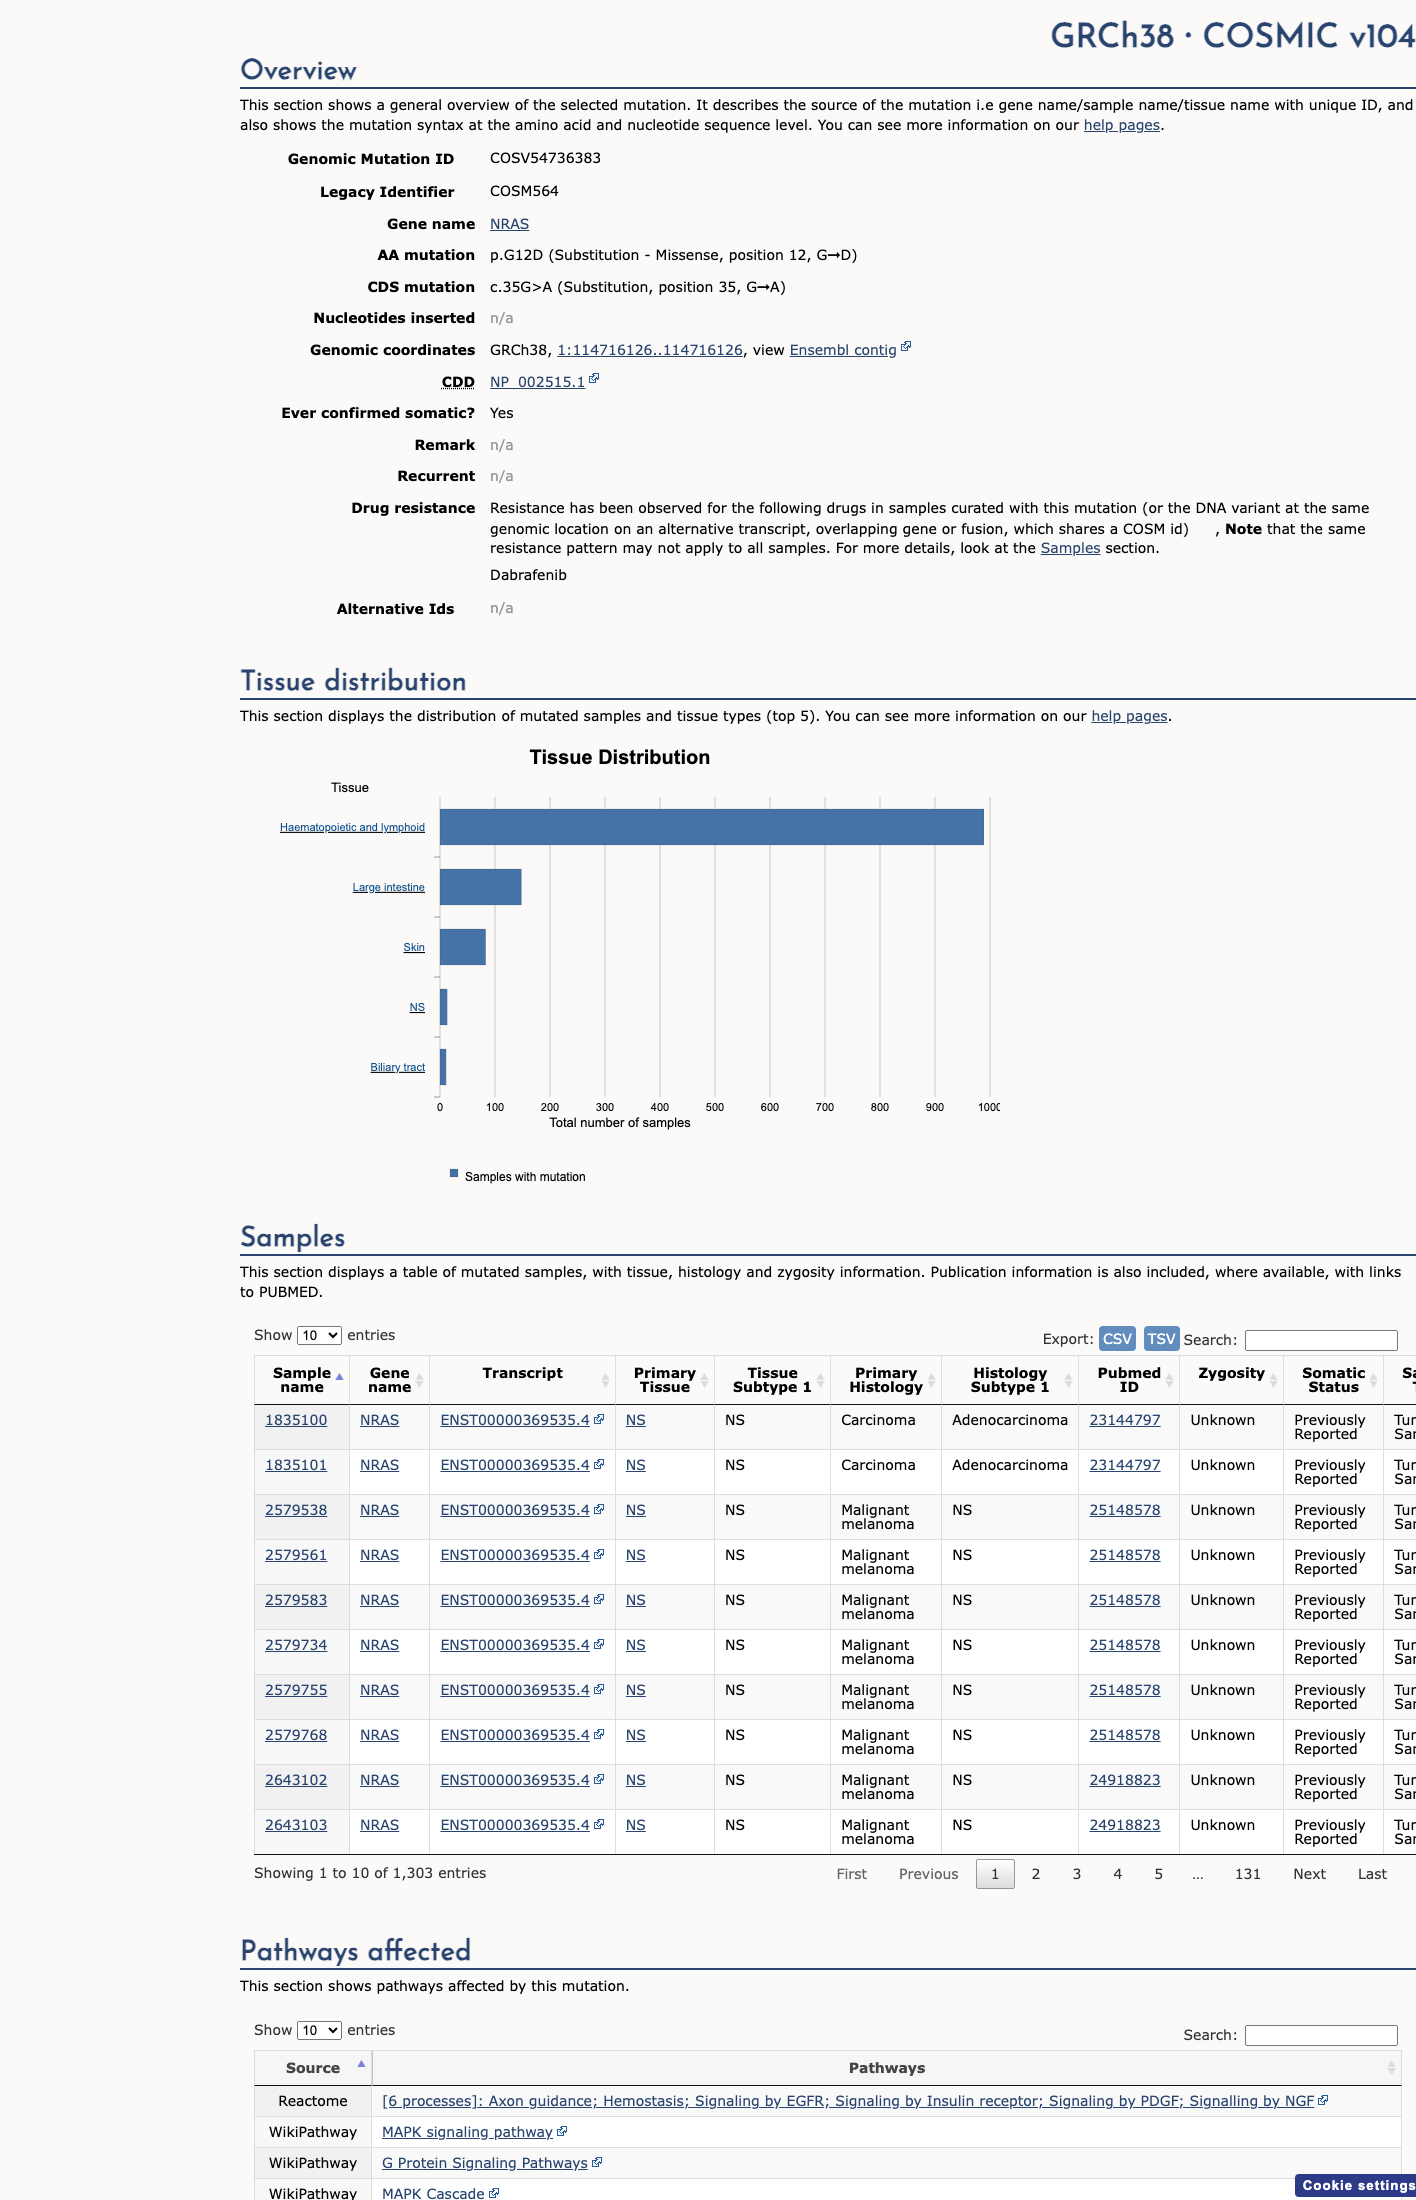Viewport: 1416px width, 2200px height.
Task: Click the Large intestine bar in chart
Action: (481, 887)
